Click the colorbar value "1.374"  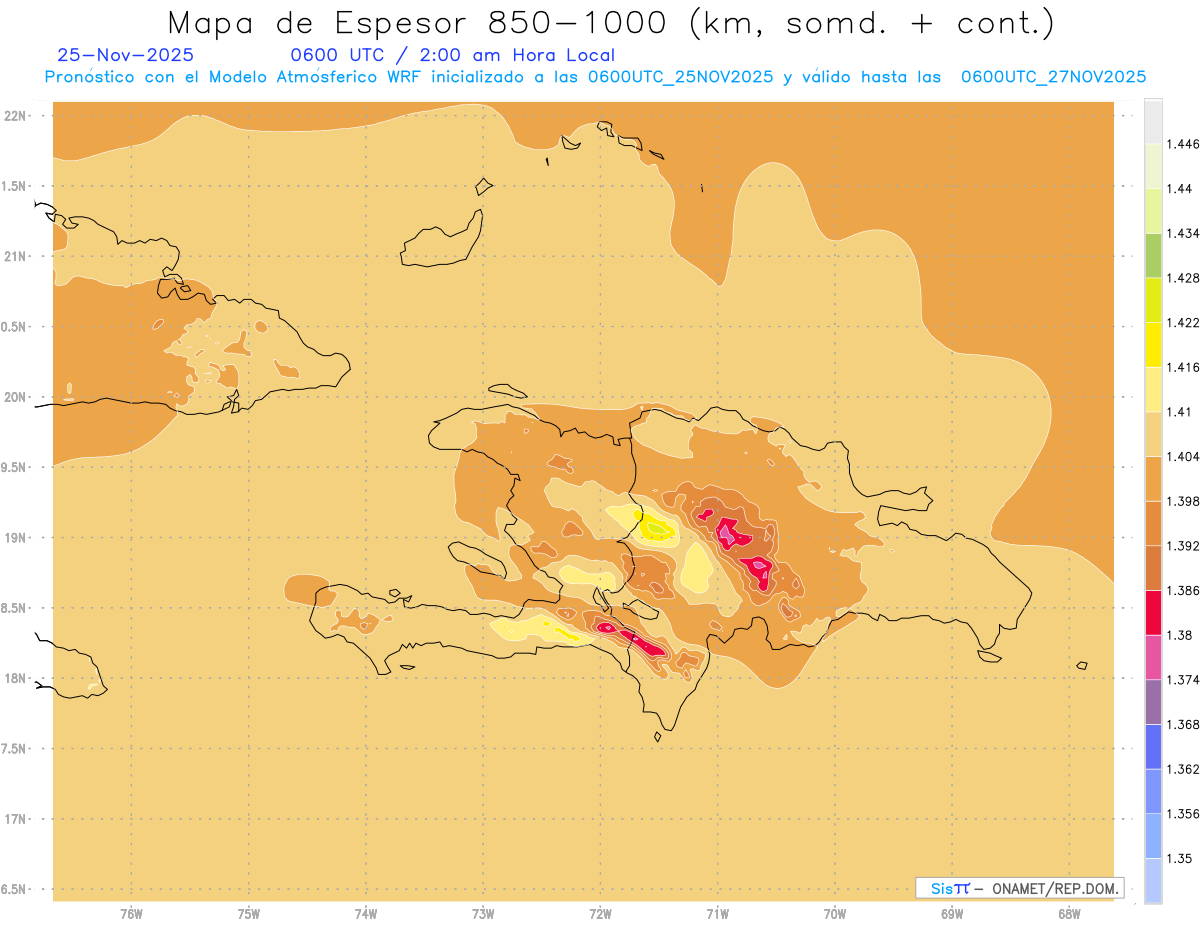1184,680
